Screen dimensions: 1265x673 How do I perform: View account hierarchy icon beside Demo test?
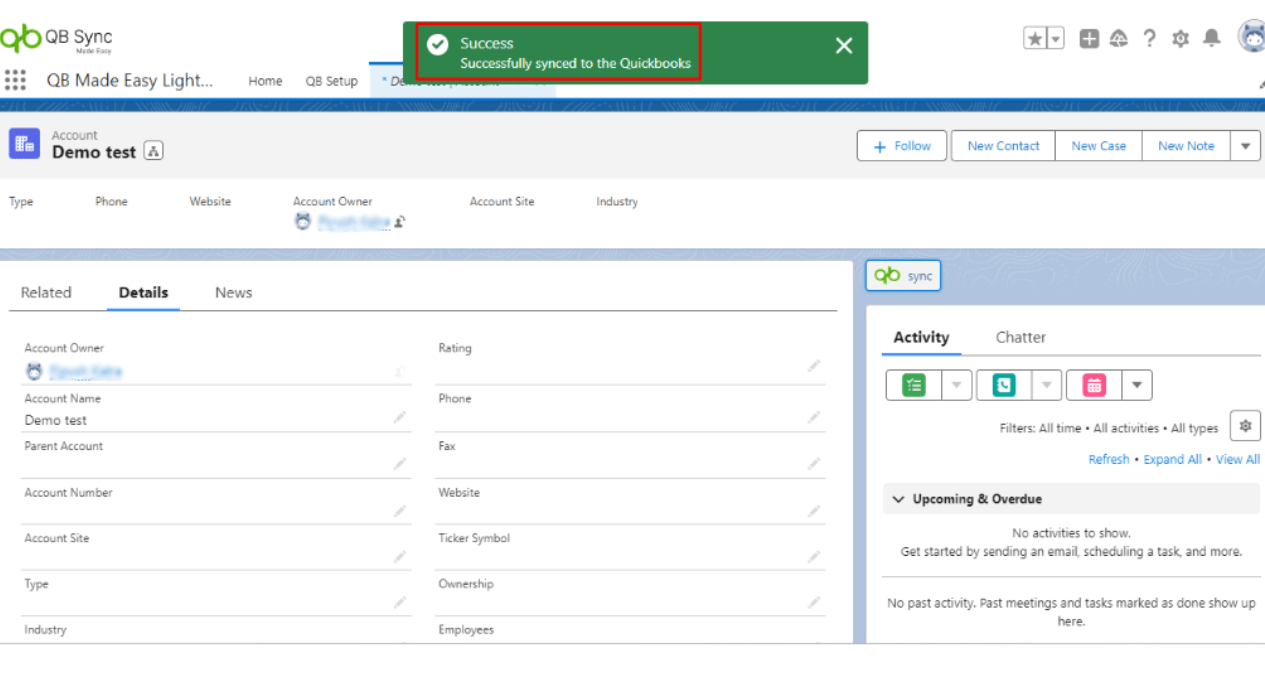click(x=153, y=152)
